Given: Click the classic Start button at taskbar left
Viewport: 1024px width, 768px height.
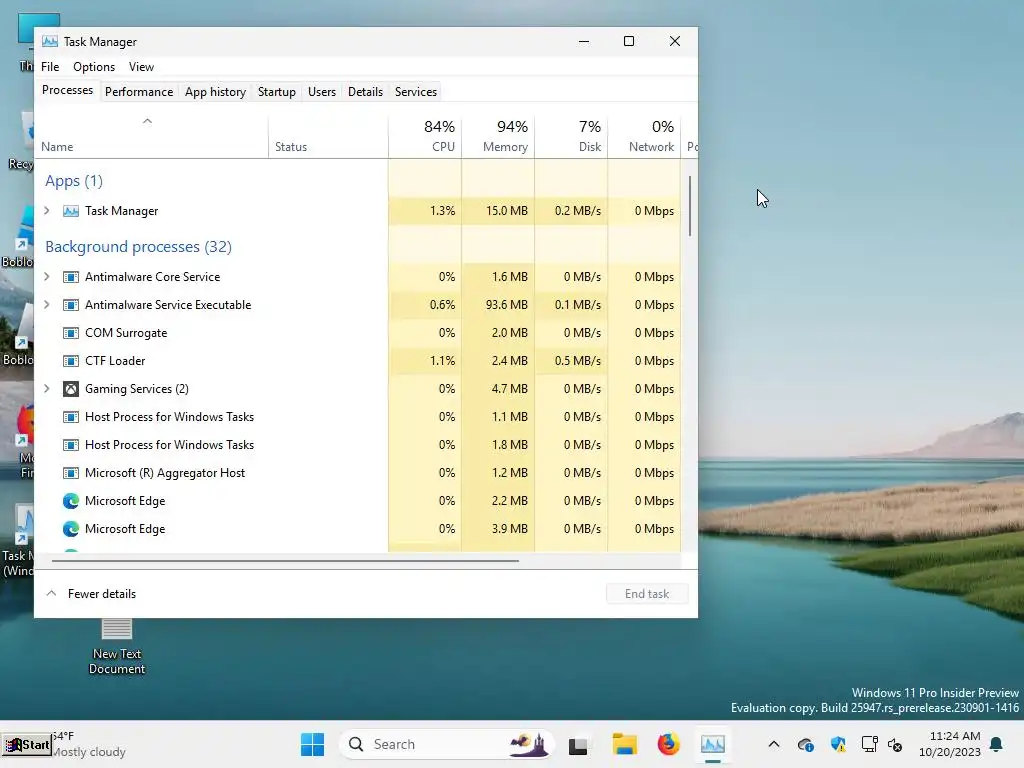Looking at the screenshot, I should 27,744.
